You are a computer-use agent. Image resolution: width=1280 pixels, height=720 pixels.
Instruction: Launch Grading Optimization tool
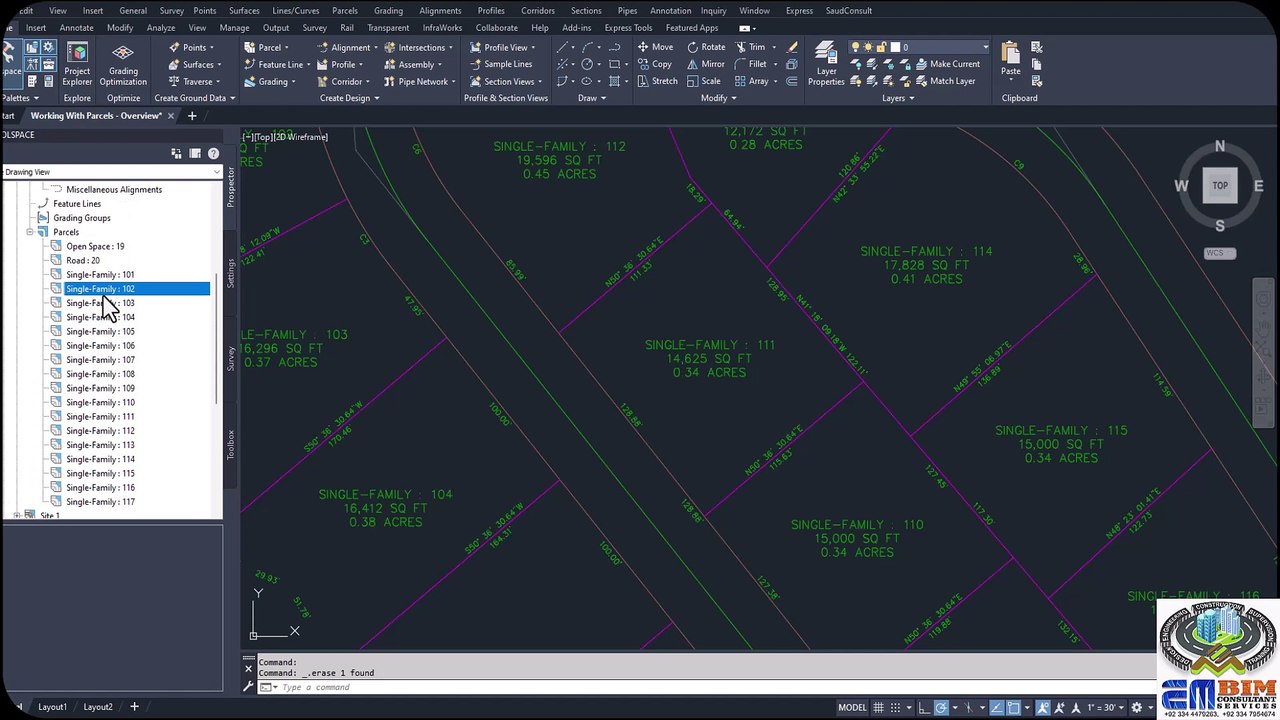click(x=123, y=64)
